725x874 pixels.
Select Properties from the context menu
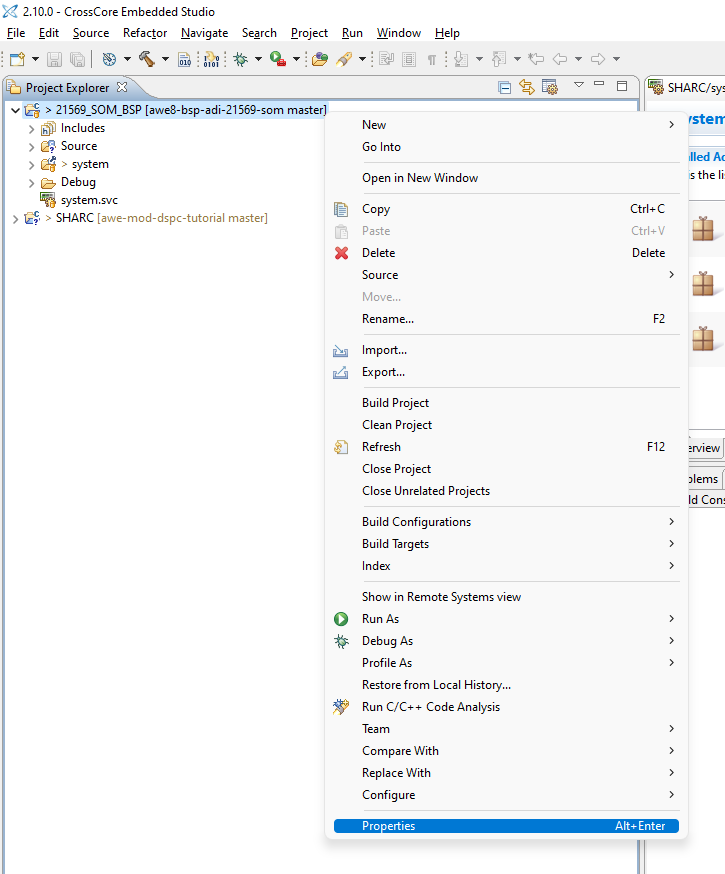point(388,826)
